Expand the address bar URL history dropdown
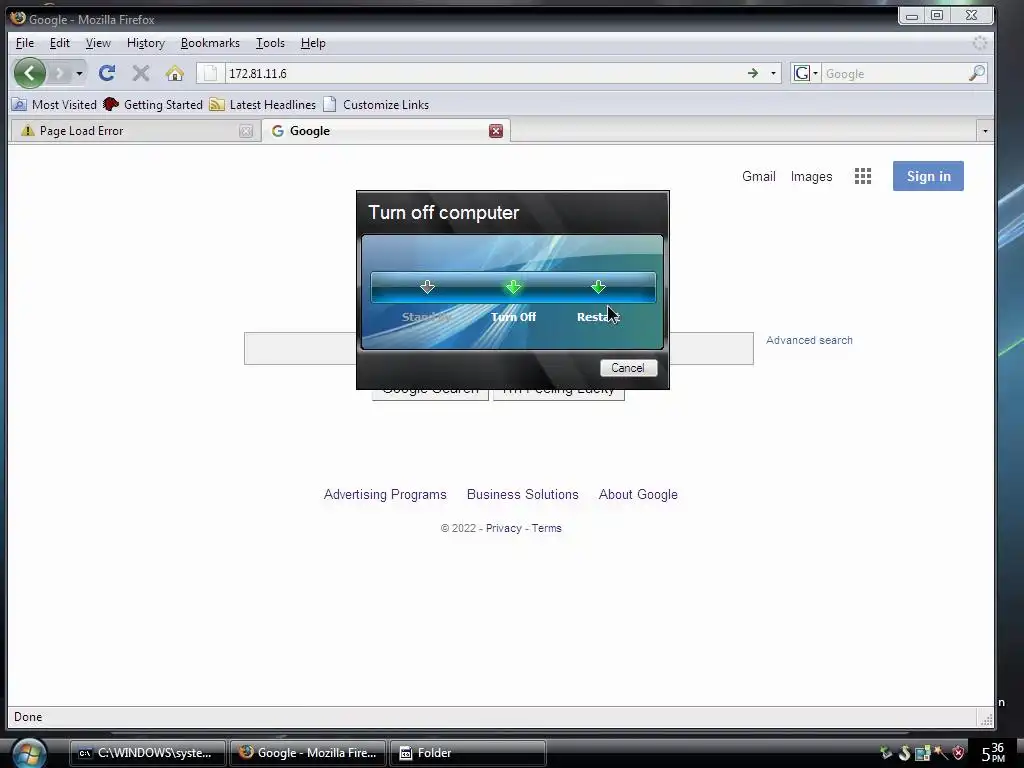 coord(773,73)
